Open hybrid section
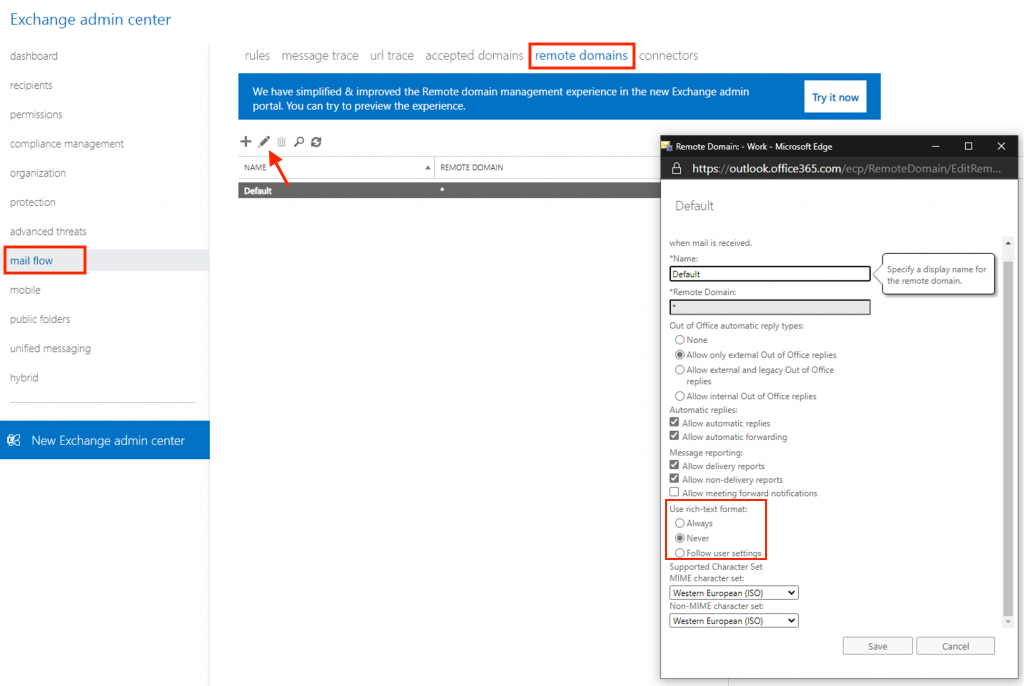Viewport: 1024px width, 686px height. [24, 378]
